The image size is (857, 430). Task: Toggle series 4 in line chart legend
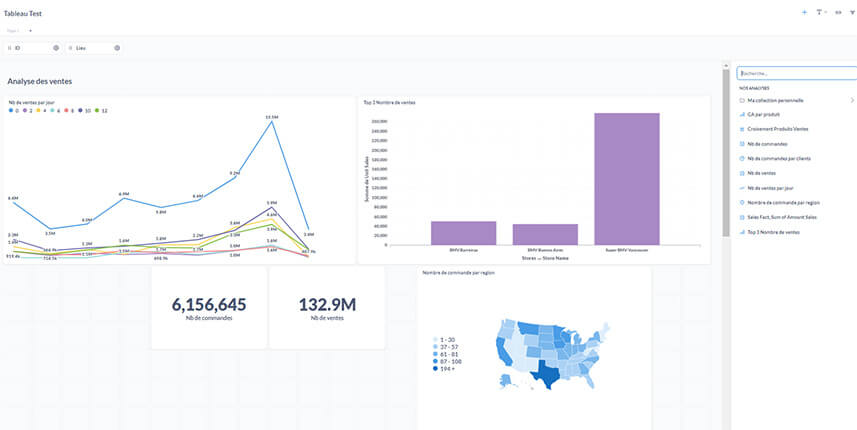coord(41,110)
